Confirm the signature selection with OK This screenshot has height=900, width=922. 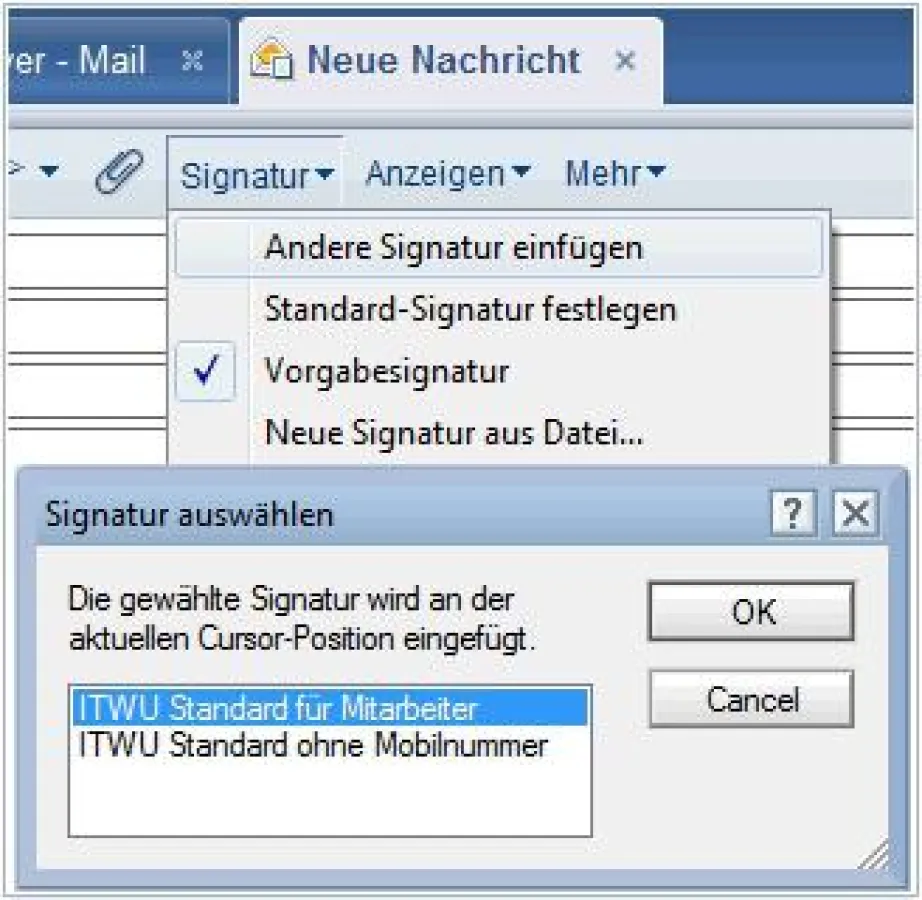752,612
